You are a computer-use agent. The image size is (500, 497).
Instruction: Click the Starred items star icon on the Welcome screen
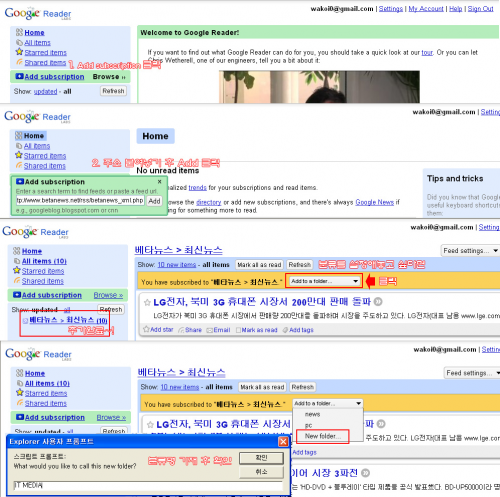[x=19, y=52]
